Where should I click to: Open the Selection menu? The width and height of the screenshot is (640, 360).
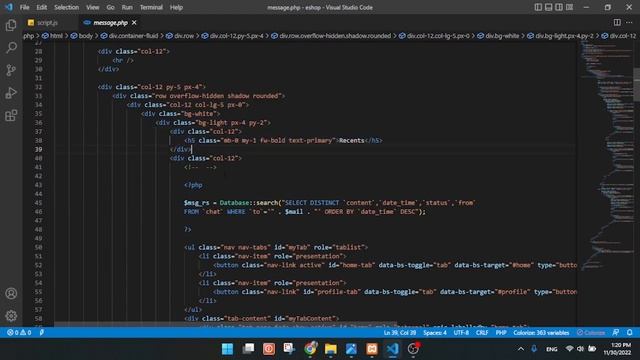66,7
